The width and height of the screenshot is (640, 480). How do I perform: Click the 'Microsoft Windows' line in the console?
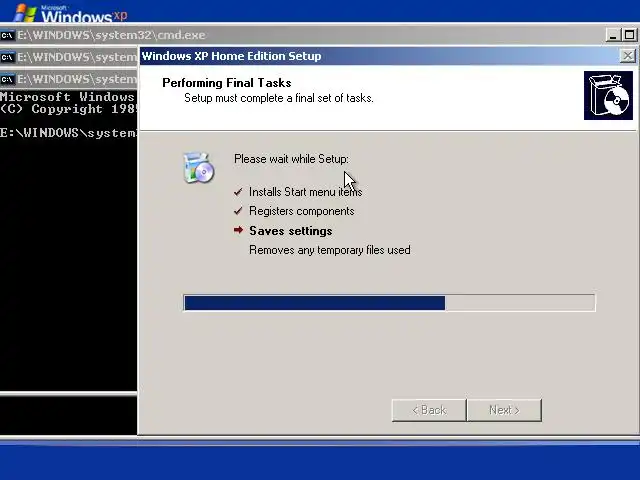coord(67,97)
